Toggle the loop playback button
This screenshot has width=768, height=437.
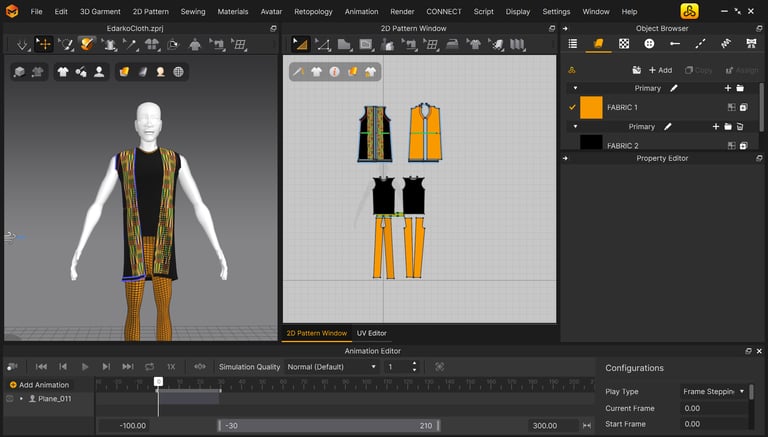point(149,367)
